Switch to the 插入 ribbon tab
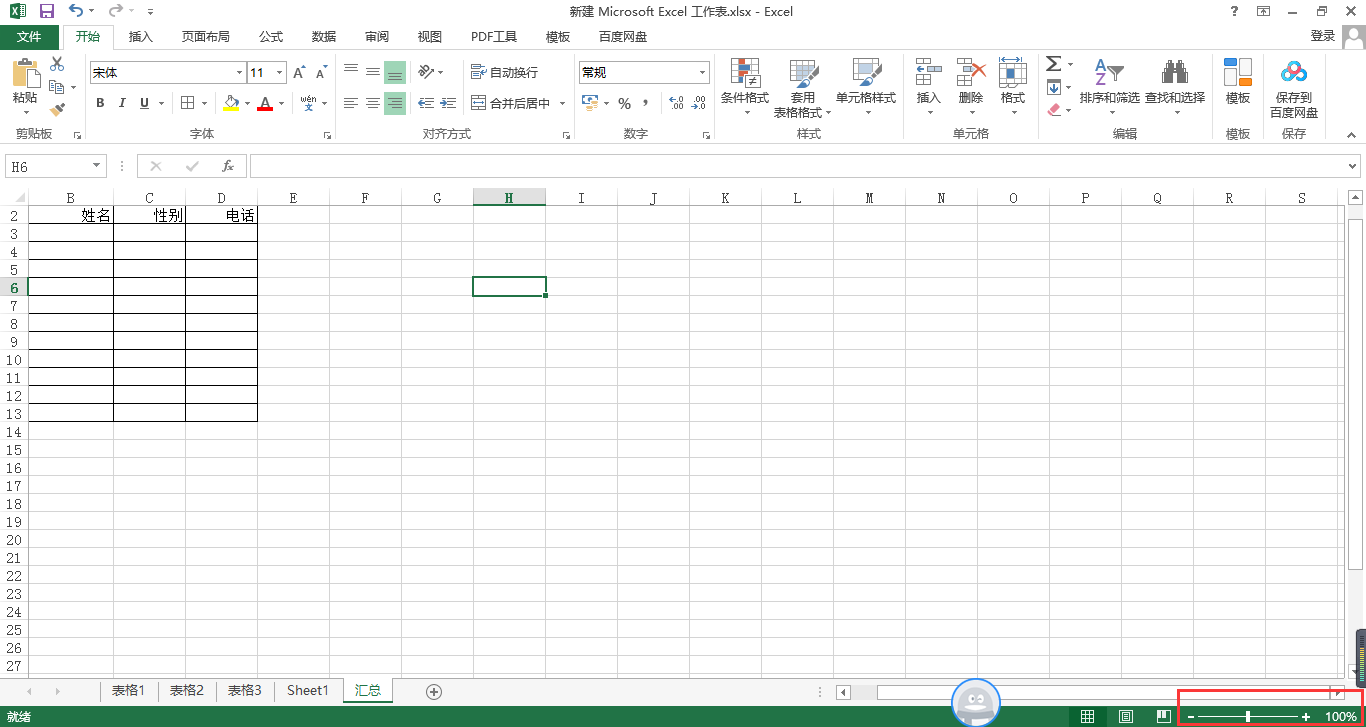This screenshot has height=727, width=1366. [141, 37]
